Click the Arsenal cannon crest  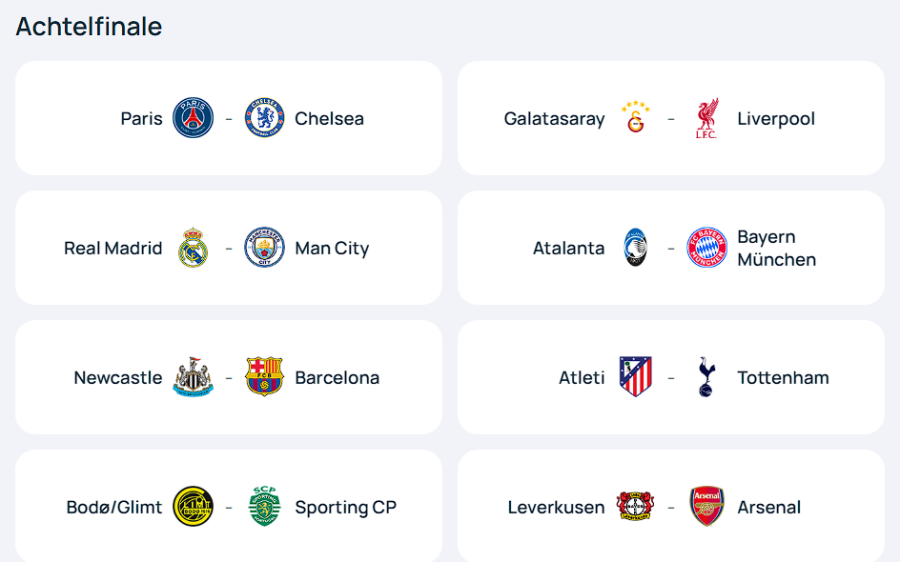pyautogui.click(x=707, y=507)
